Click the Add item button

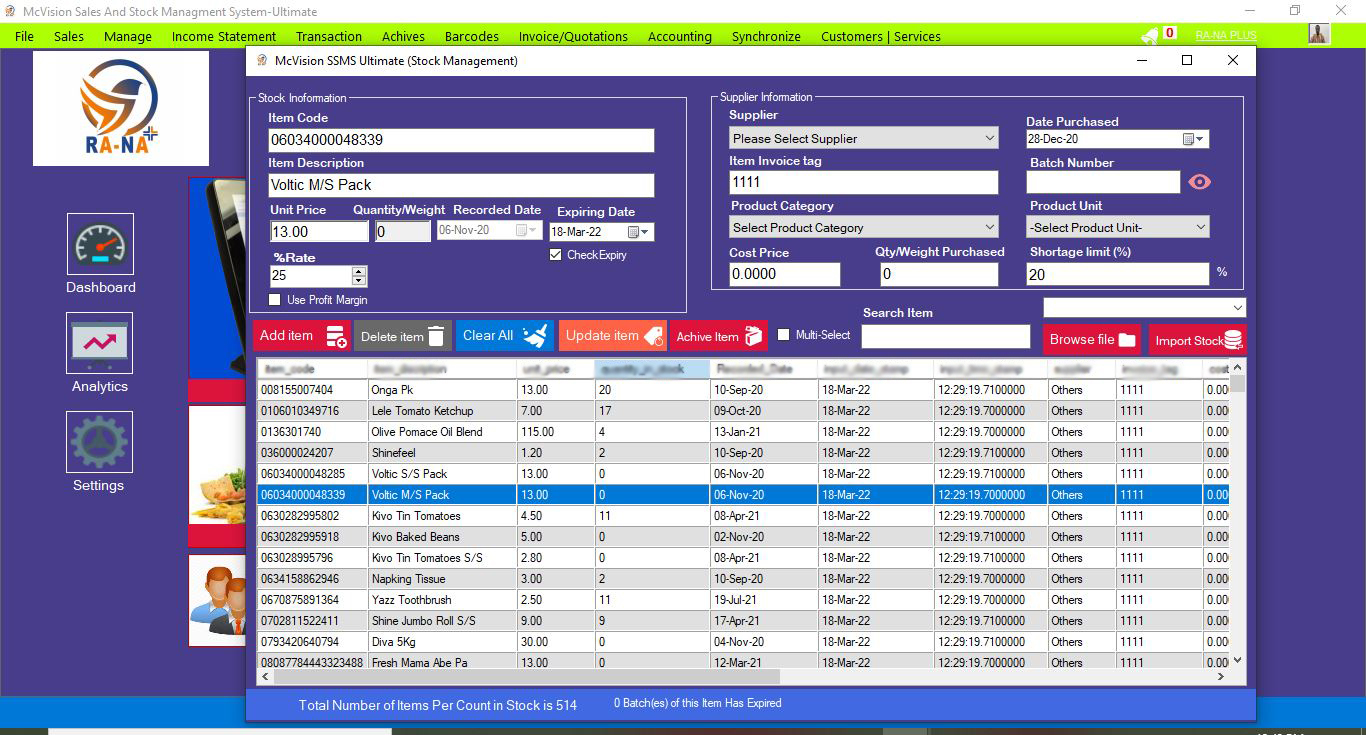302,336
